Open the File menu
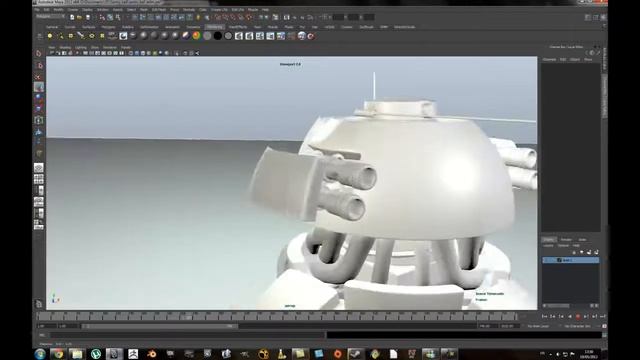The width and height of the screenshot is (640, 360). (37, 9)
